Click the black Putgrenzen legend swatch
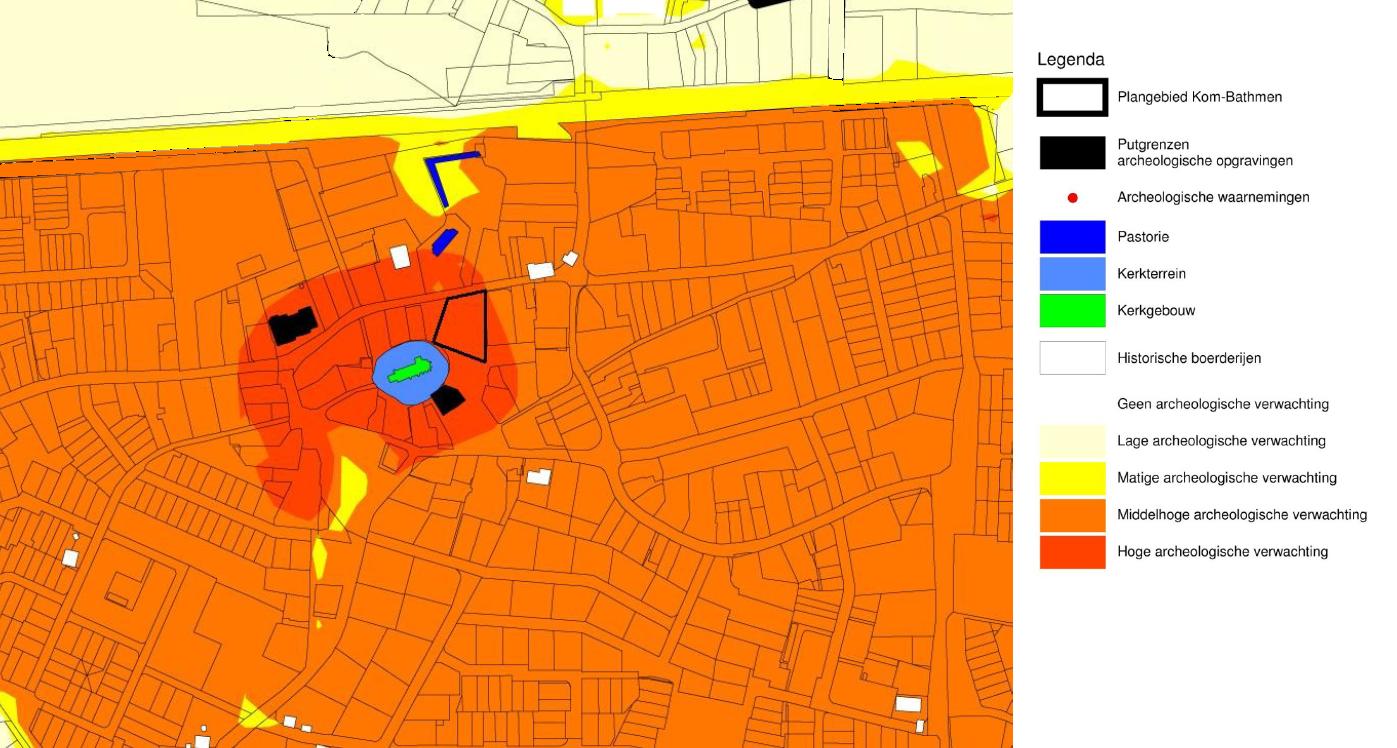The height and width of the screenshot is (748, 1397). tap(1072, 153)
